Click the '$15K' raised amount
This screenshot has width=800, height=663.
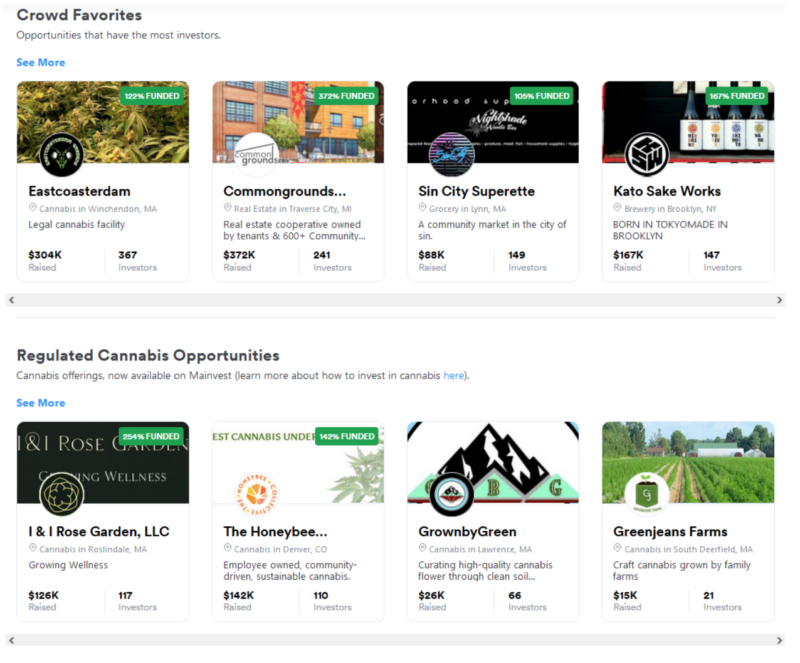coord(625,595)
